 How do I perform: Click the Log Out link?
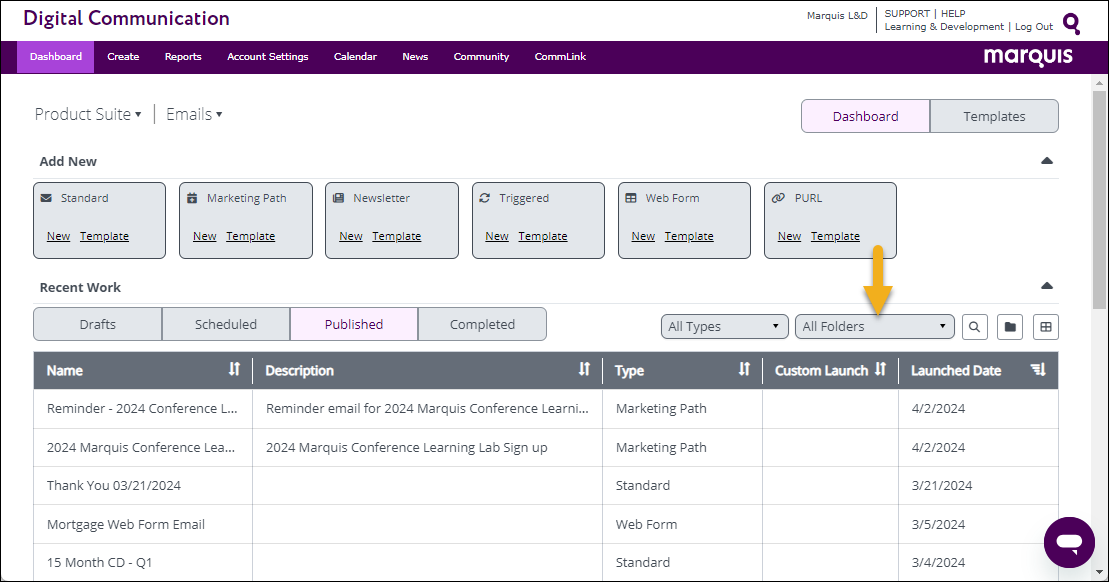pos(1034,27)
